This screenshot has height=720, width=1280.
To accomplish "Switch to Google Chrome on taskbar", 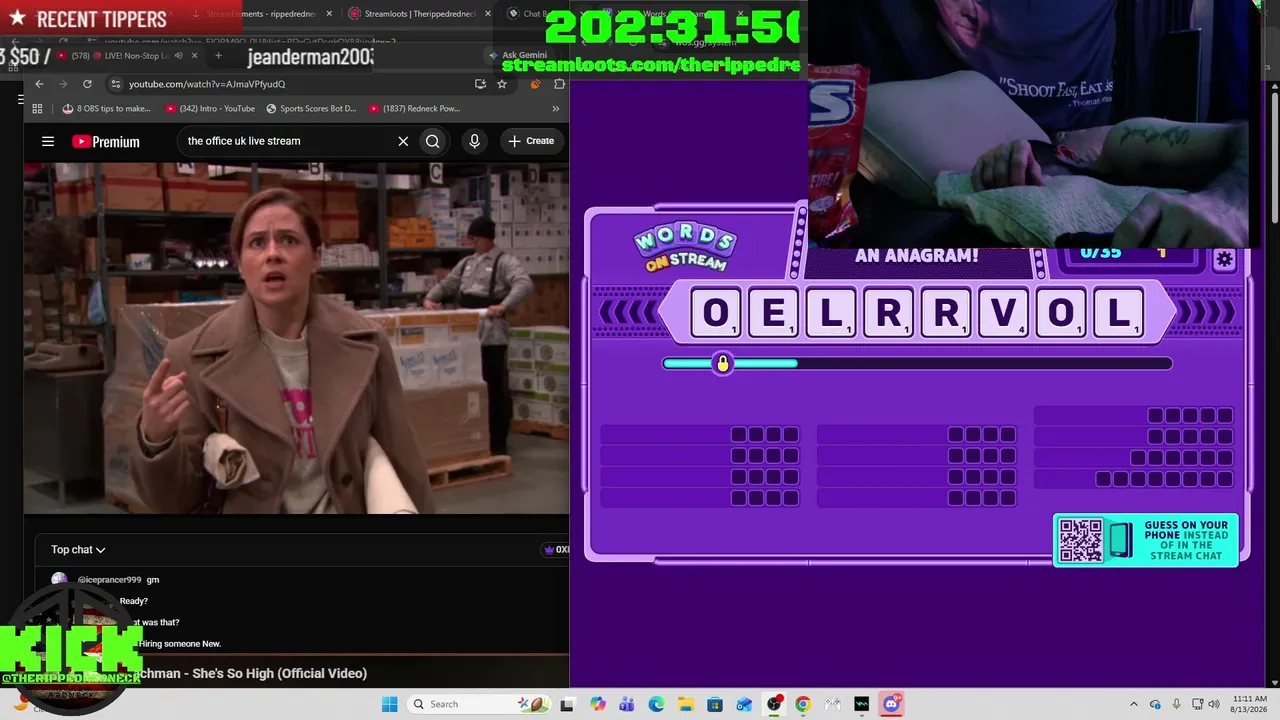I will click(803, 704).
